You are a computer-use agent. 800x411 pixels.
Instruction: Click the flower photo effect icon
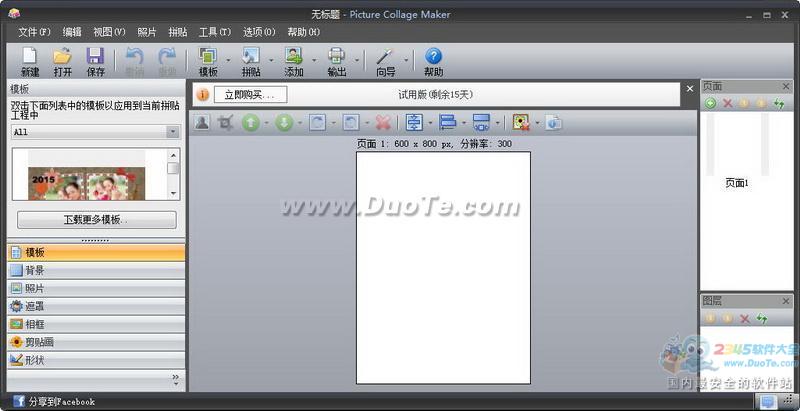point(521,123)
